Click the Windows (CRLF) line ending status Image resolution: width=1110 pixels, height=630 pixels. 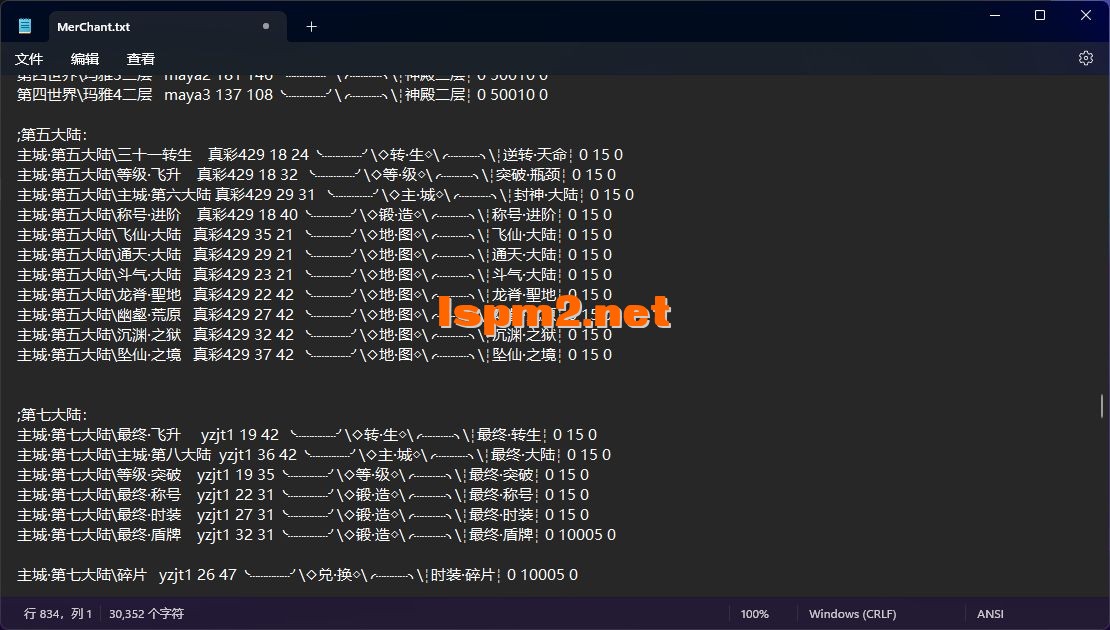pos(852,614)
